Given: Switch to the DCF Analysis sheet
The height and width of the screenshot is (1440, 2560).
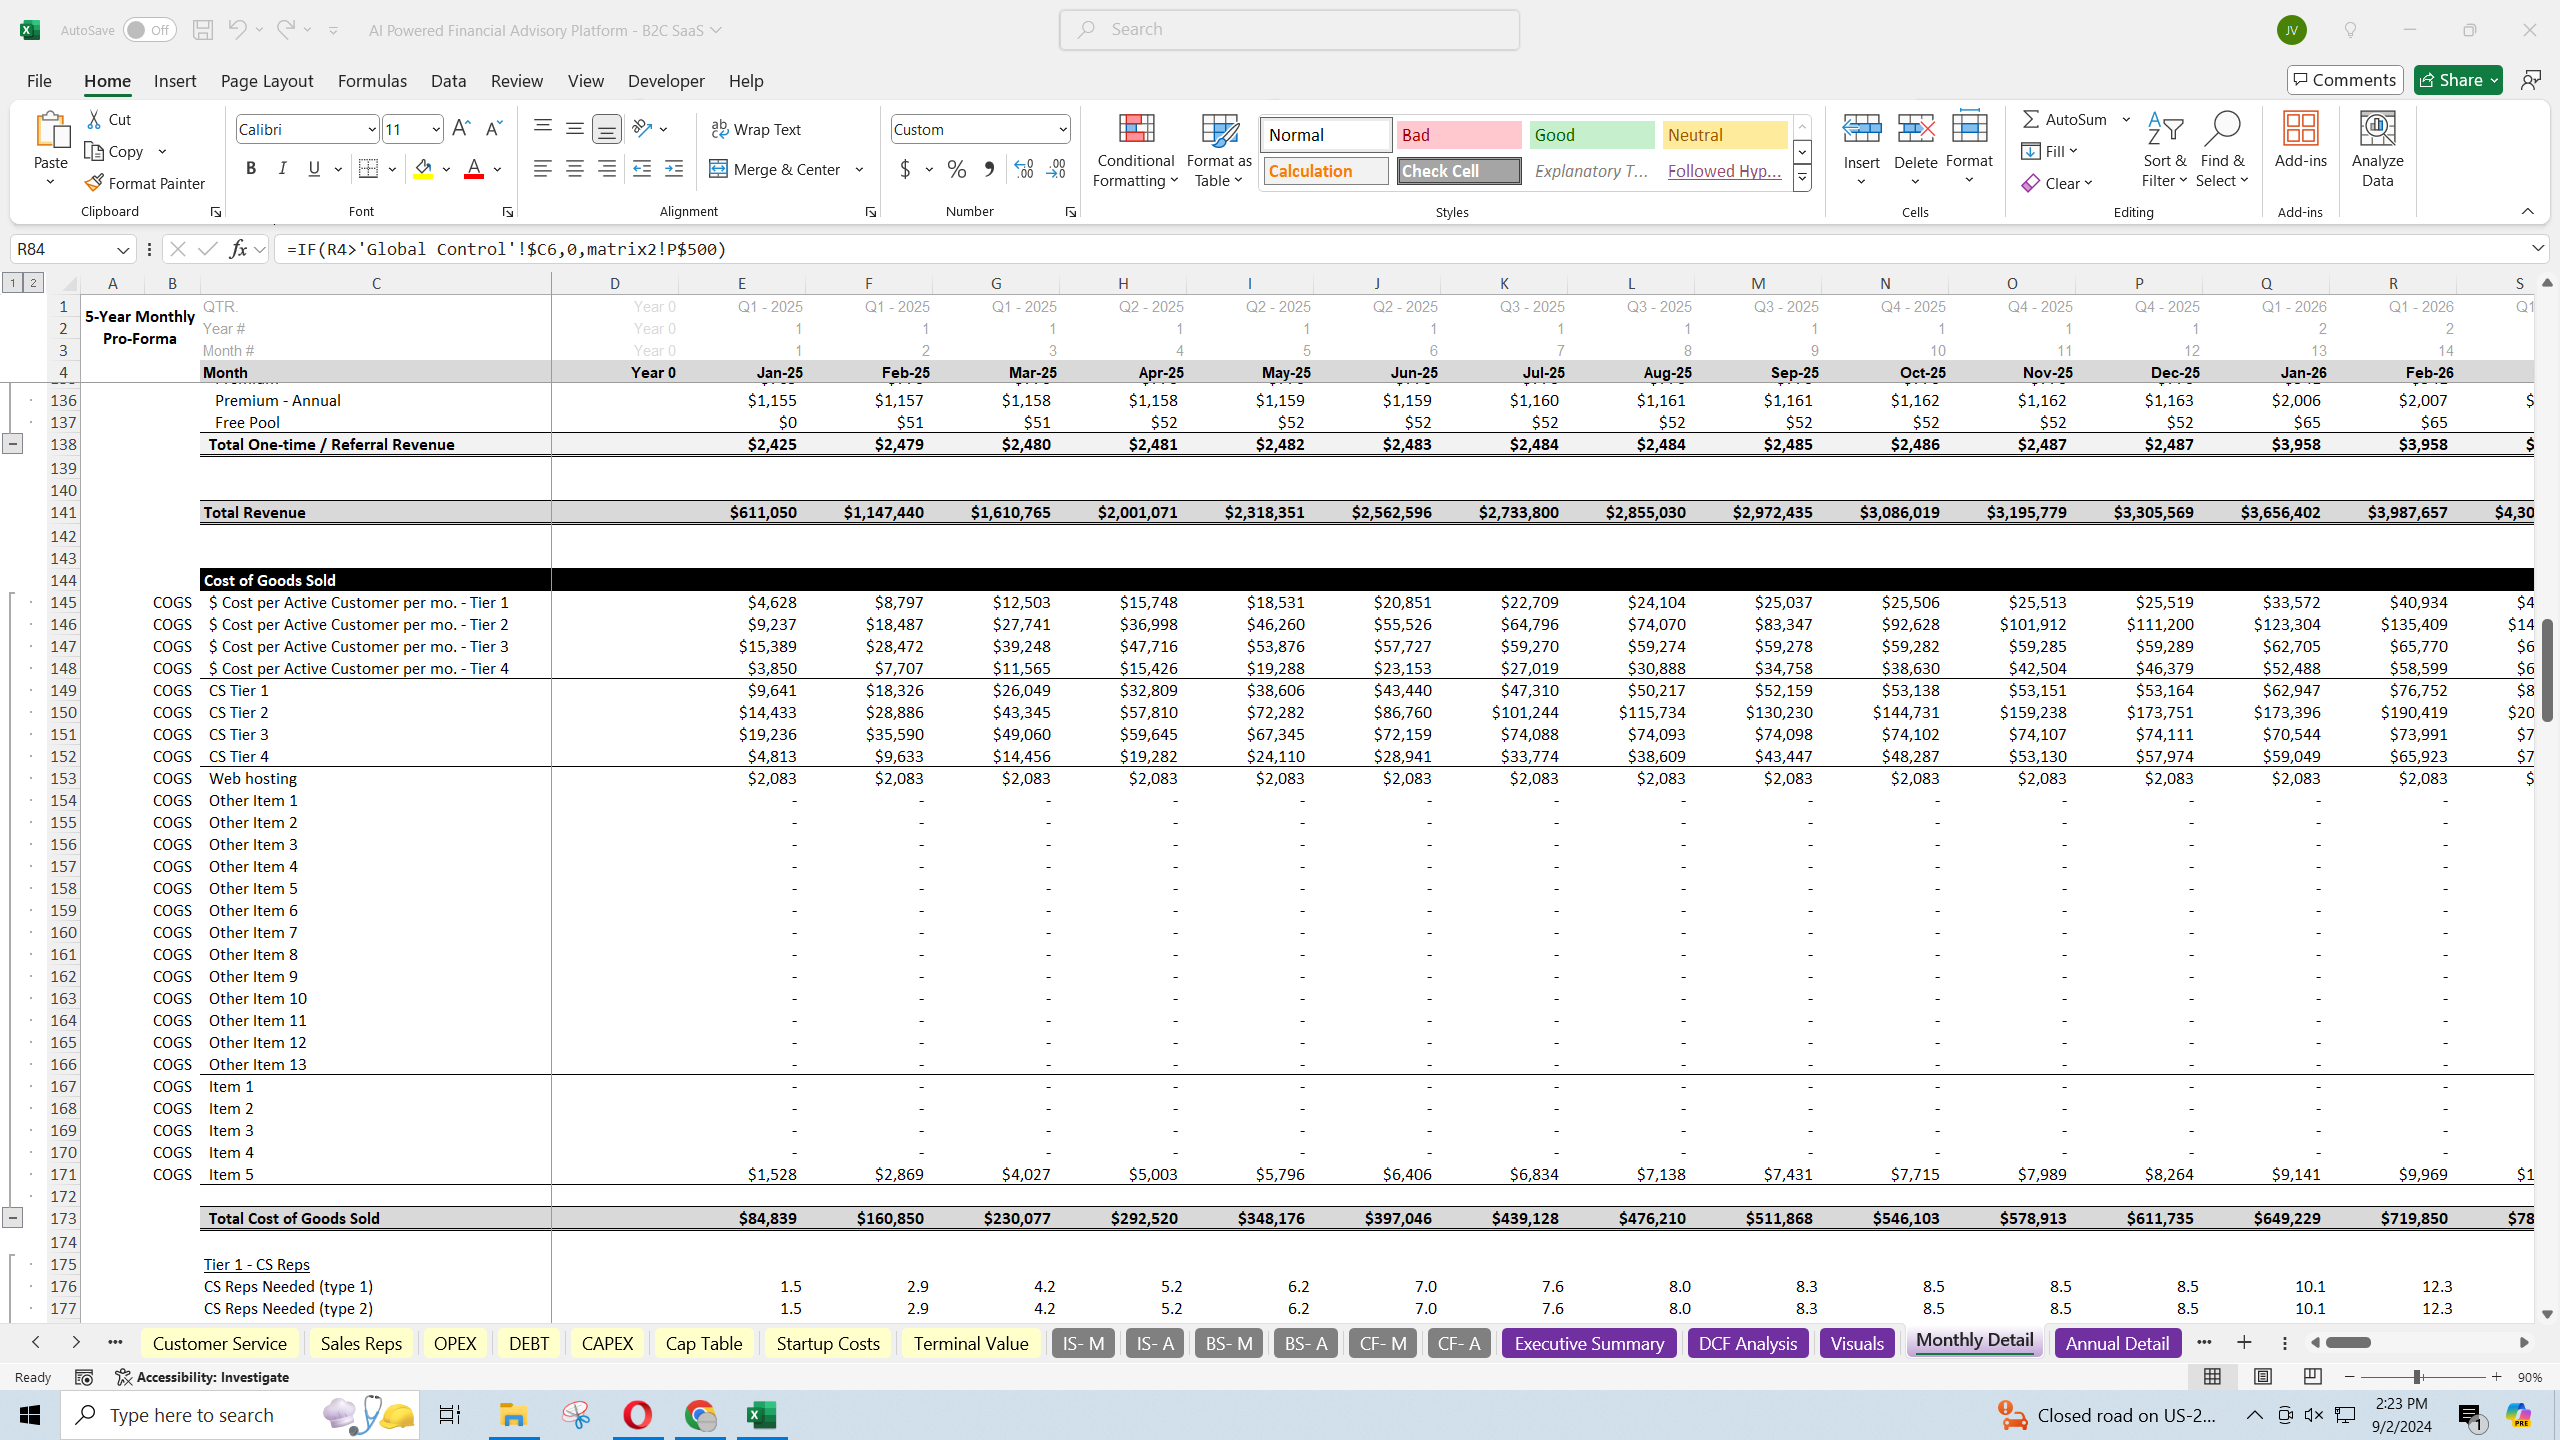Looking at the screenshot, I should pyautogui.click(x=1747, y=1343).
